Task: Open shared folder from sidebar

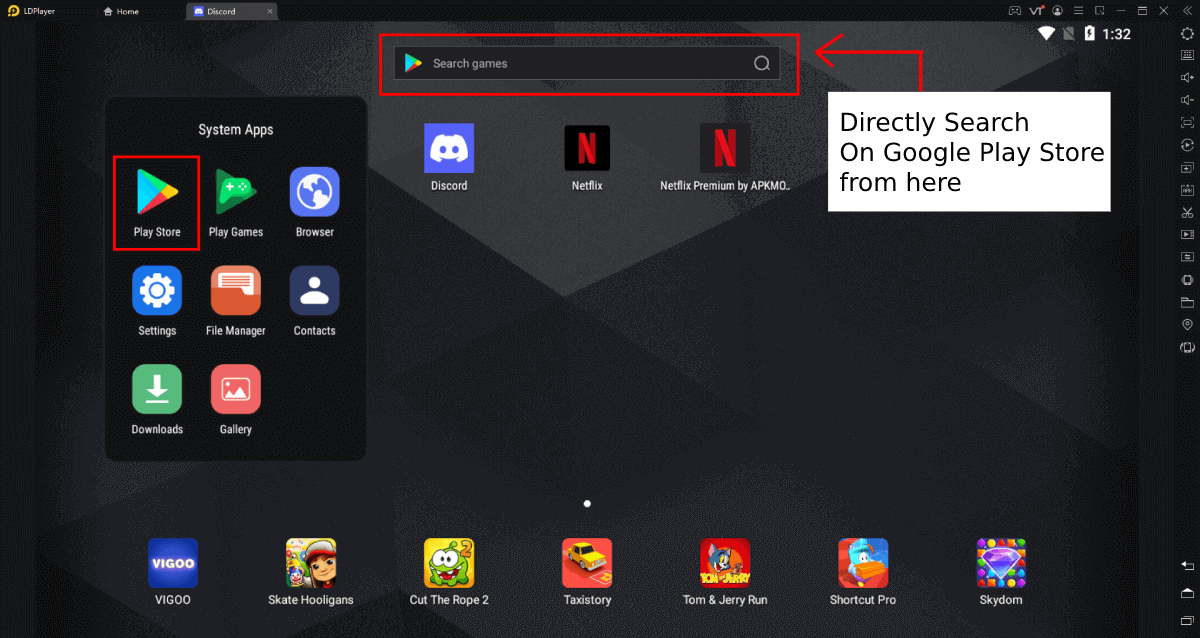Action: 1187,302
